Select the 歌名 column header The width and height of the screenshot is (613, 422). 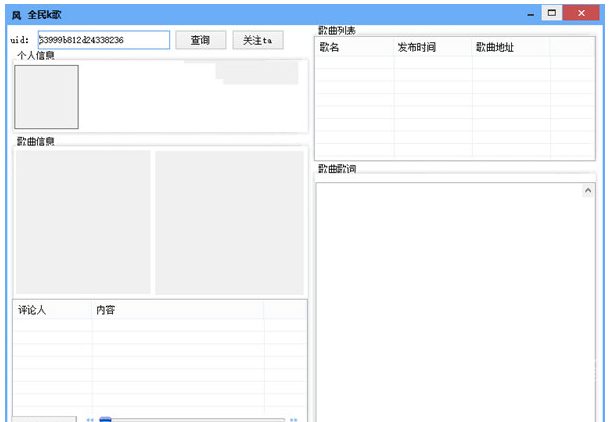[354, 47]
